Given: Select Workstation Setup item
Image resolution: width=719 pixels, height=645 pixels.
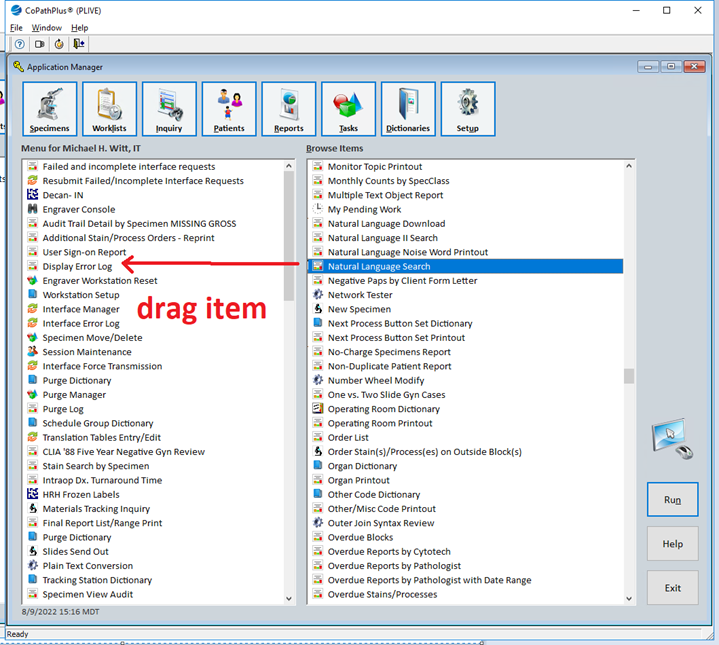Looking at the screenshot, I should [81, 295].
